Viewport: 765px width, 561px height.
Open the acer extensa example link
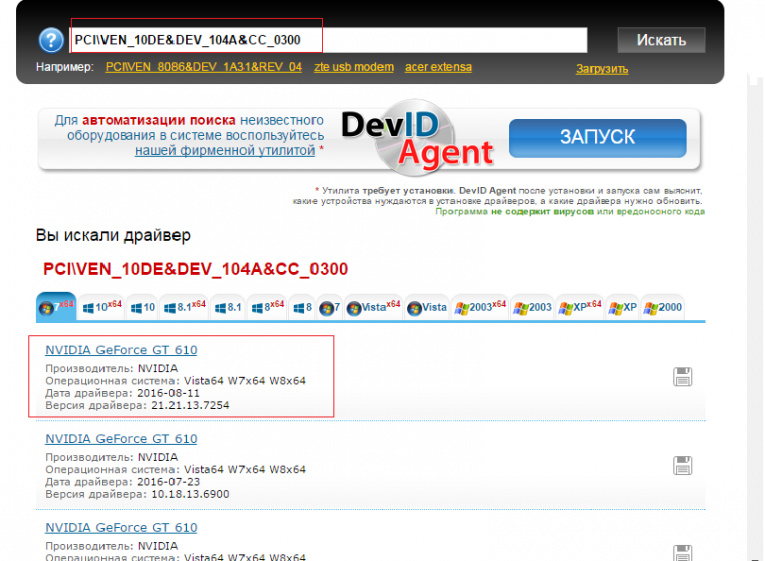click(x=438, y=67)
